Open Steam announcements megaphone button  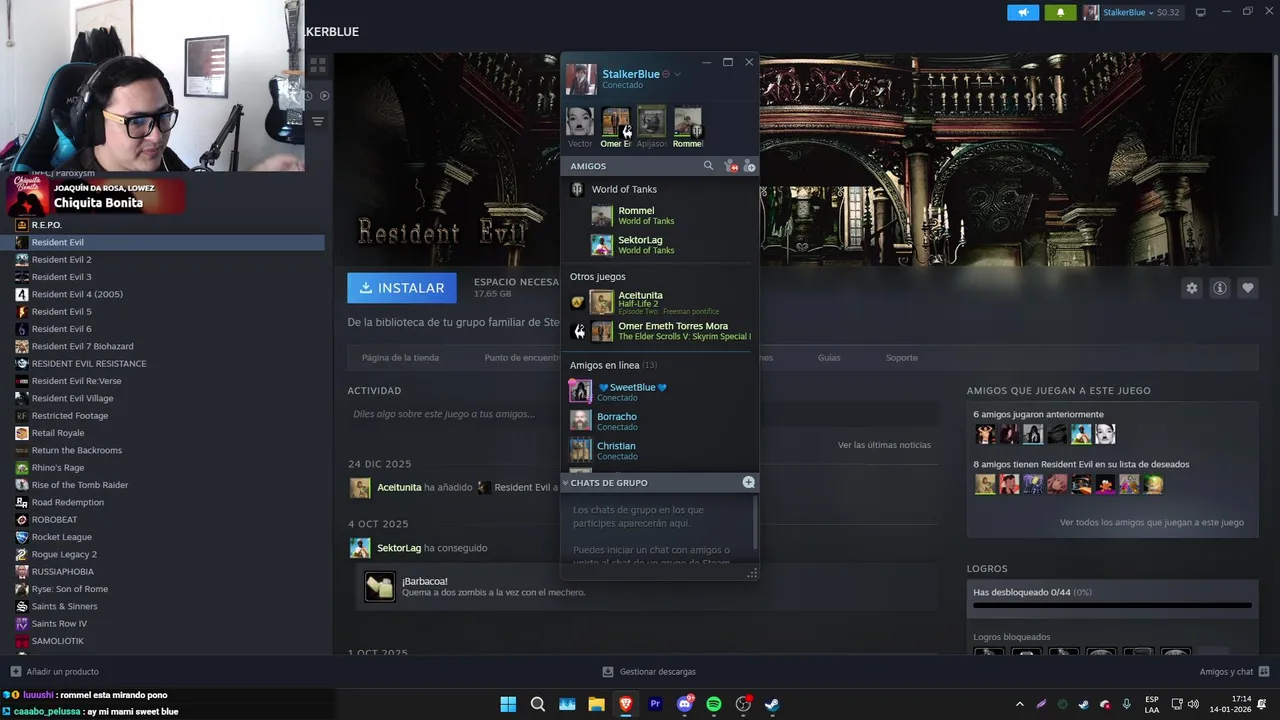point(1022,12)
